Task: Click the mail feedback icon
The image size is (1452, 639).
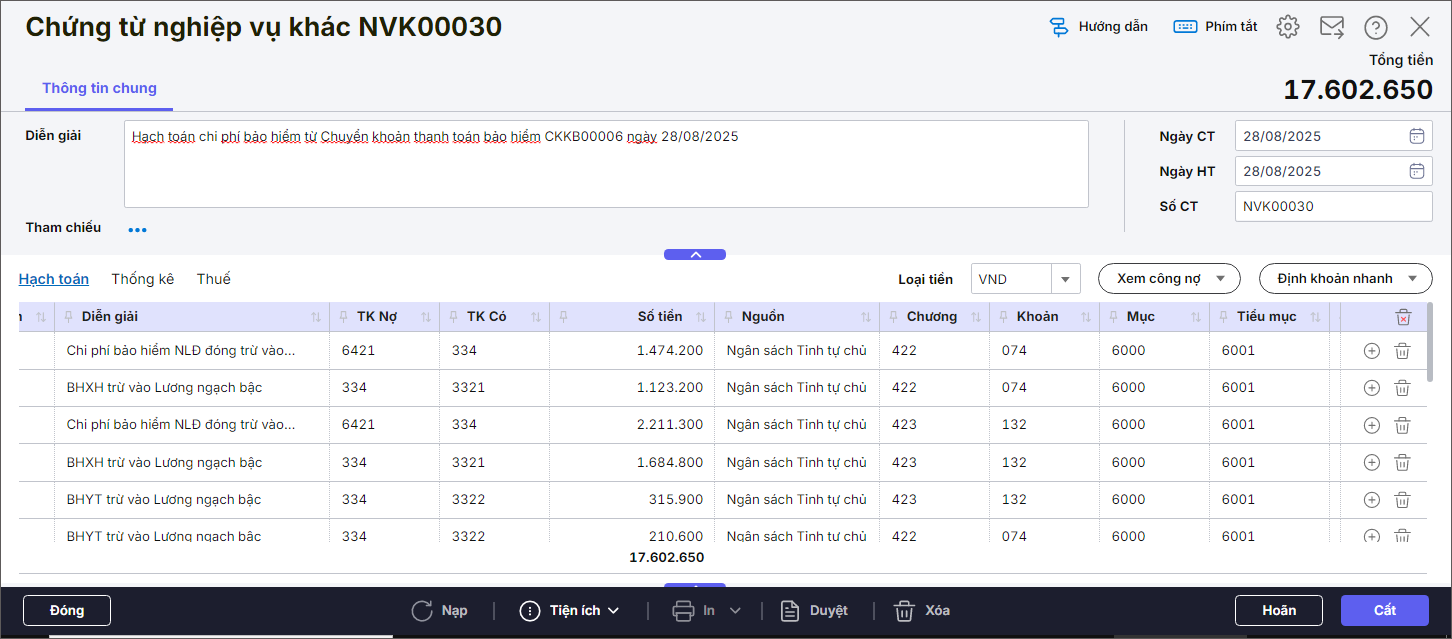Action: click(1332, 27)
